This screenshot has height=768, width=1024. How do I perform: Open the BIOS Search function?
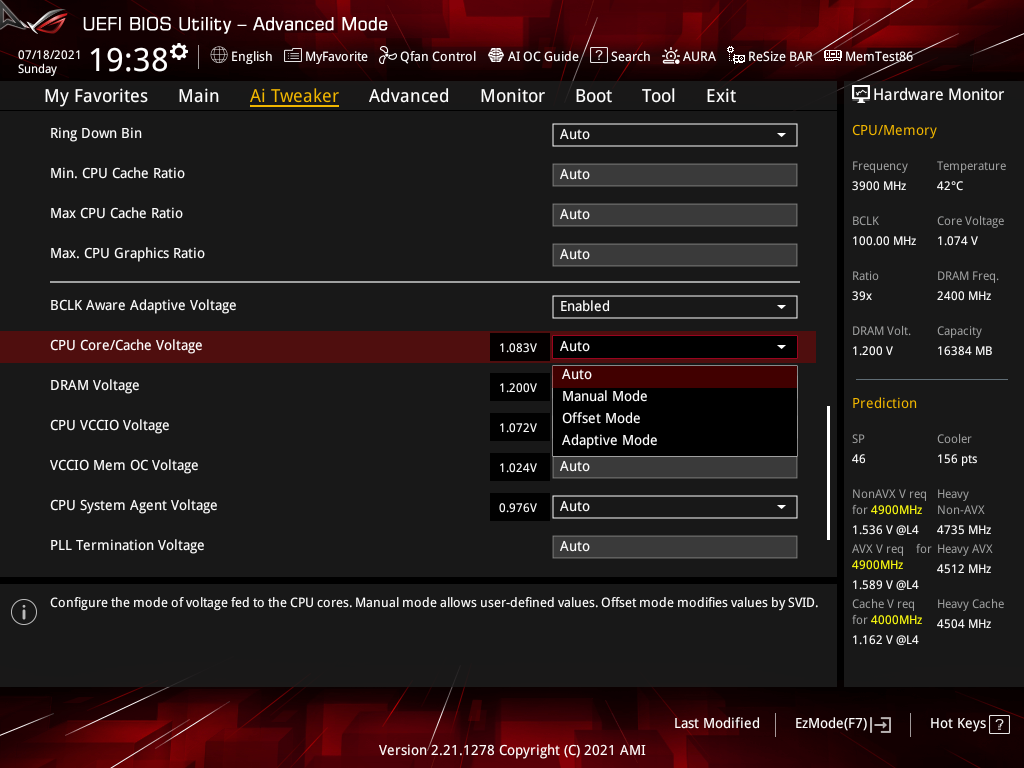(x=620, y=56)
